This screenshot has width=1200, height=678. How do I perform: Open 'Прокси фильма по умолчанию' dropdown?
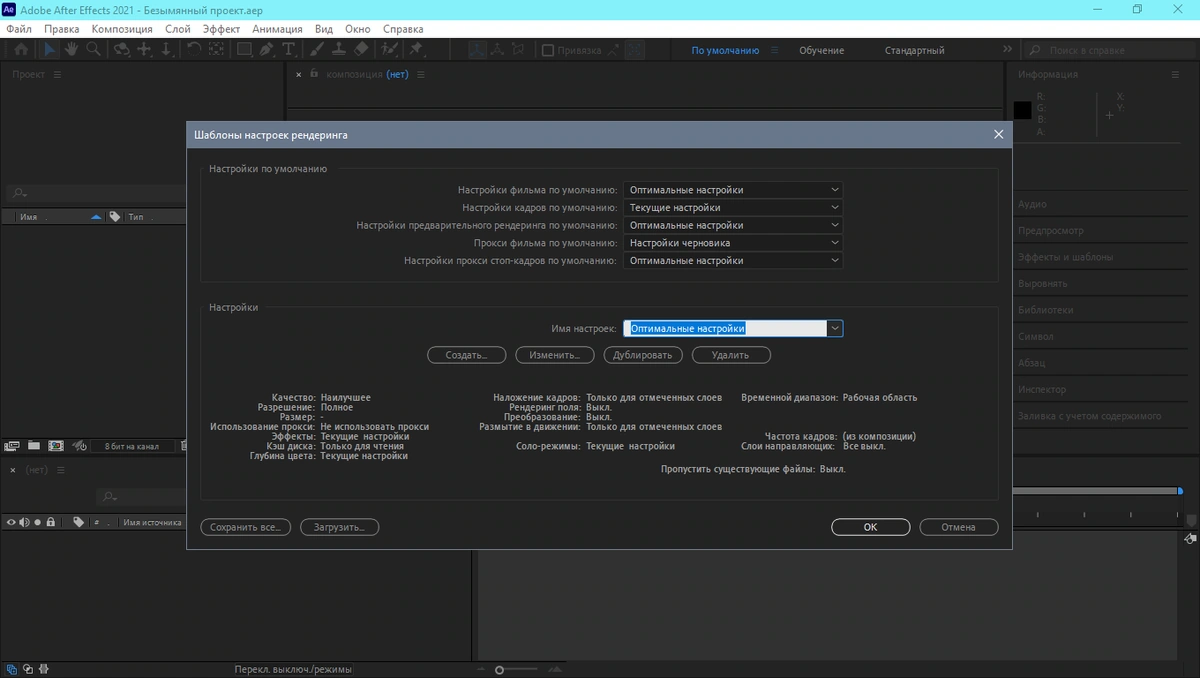(733, 243)
